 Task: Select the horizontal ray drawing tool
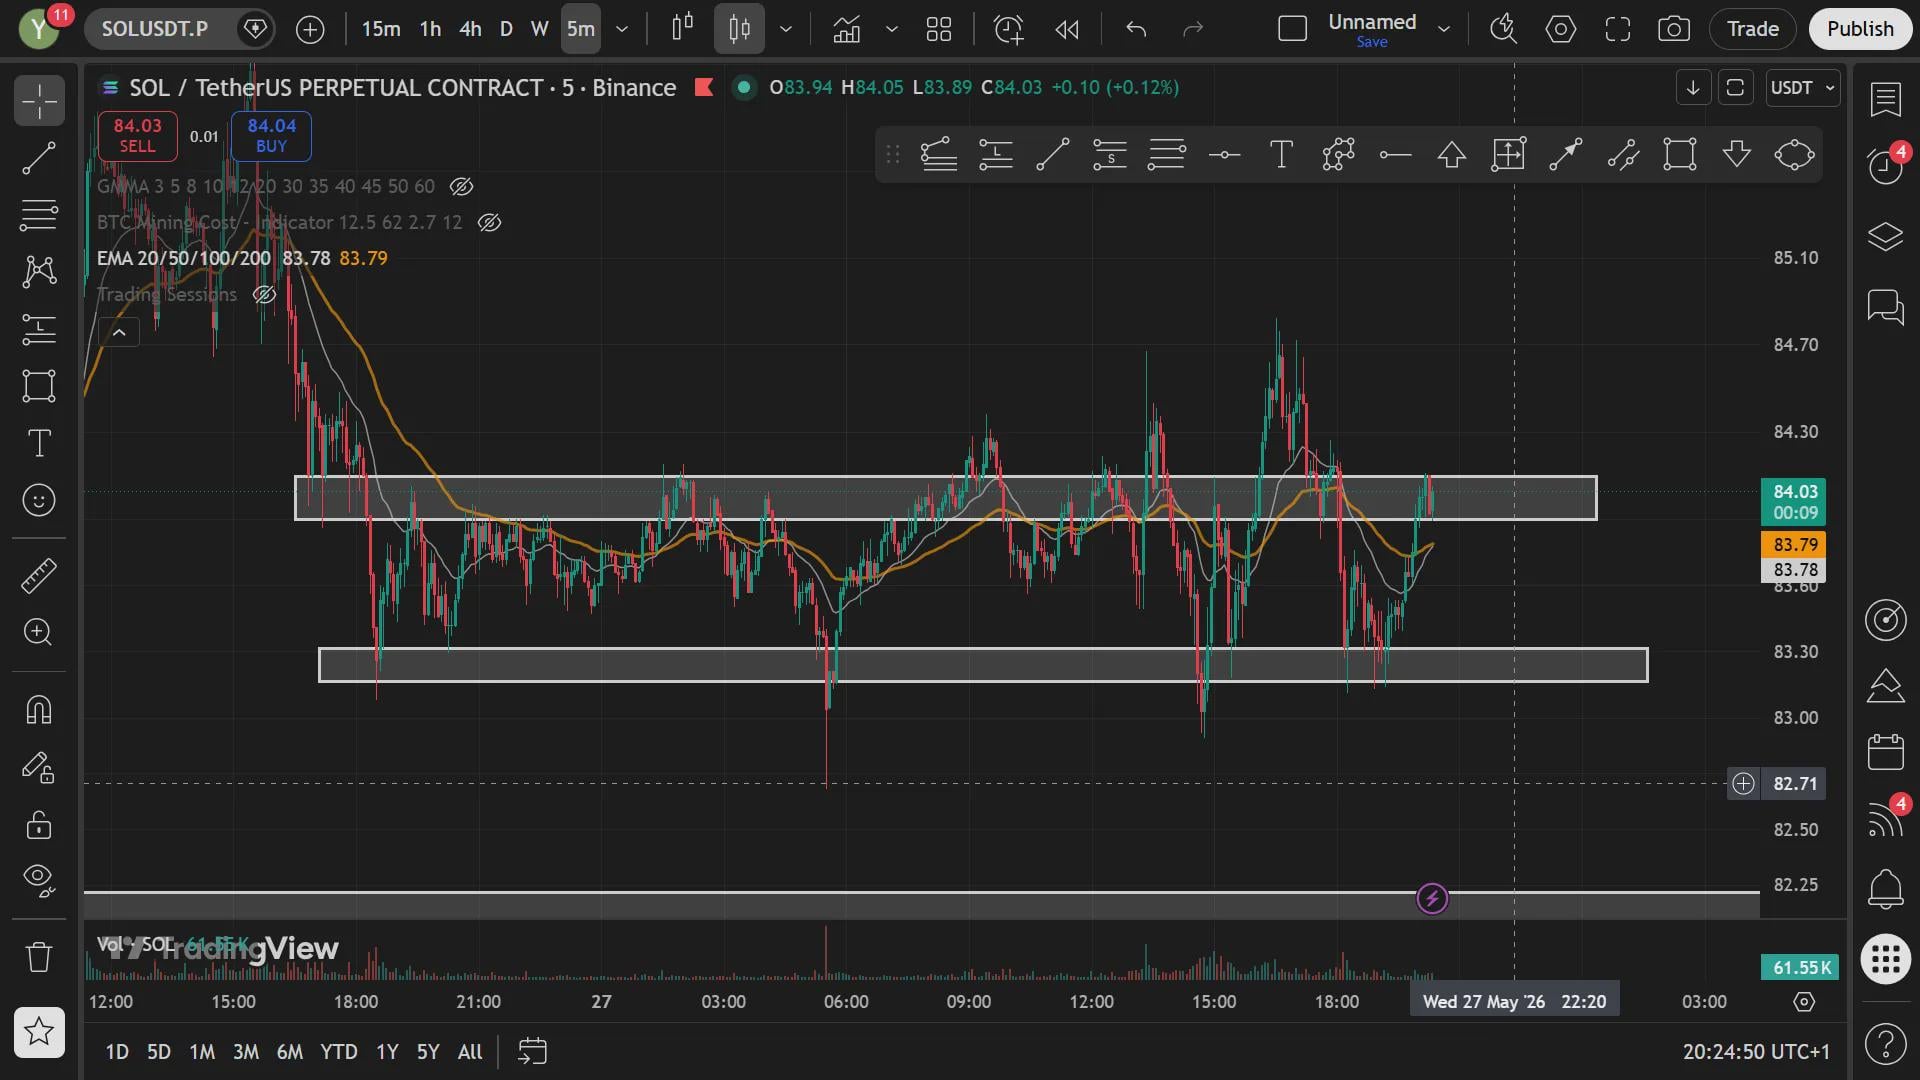point(1395,155)
